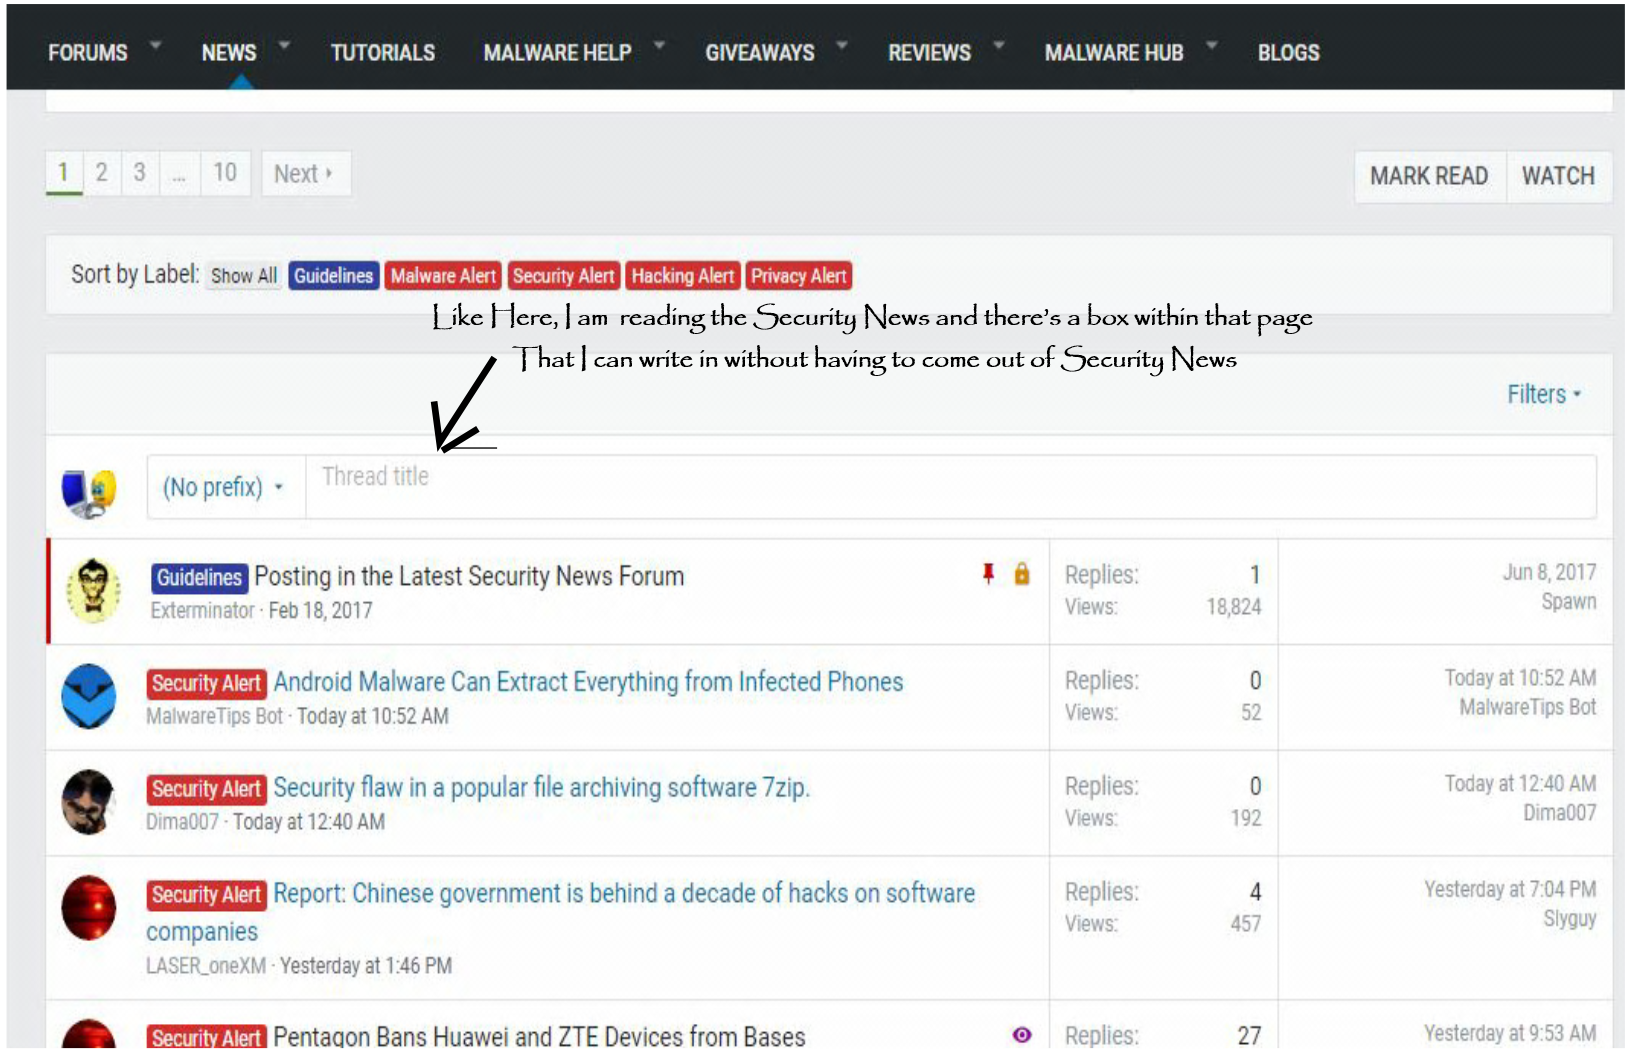Open the (No prefix) dropdown
This screenshot has height=1056, width=1632.
click(x=223, y=487)
